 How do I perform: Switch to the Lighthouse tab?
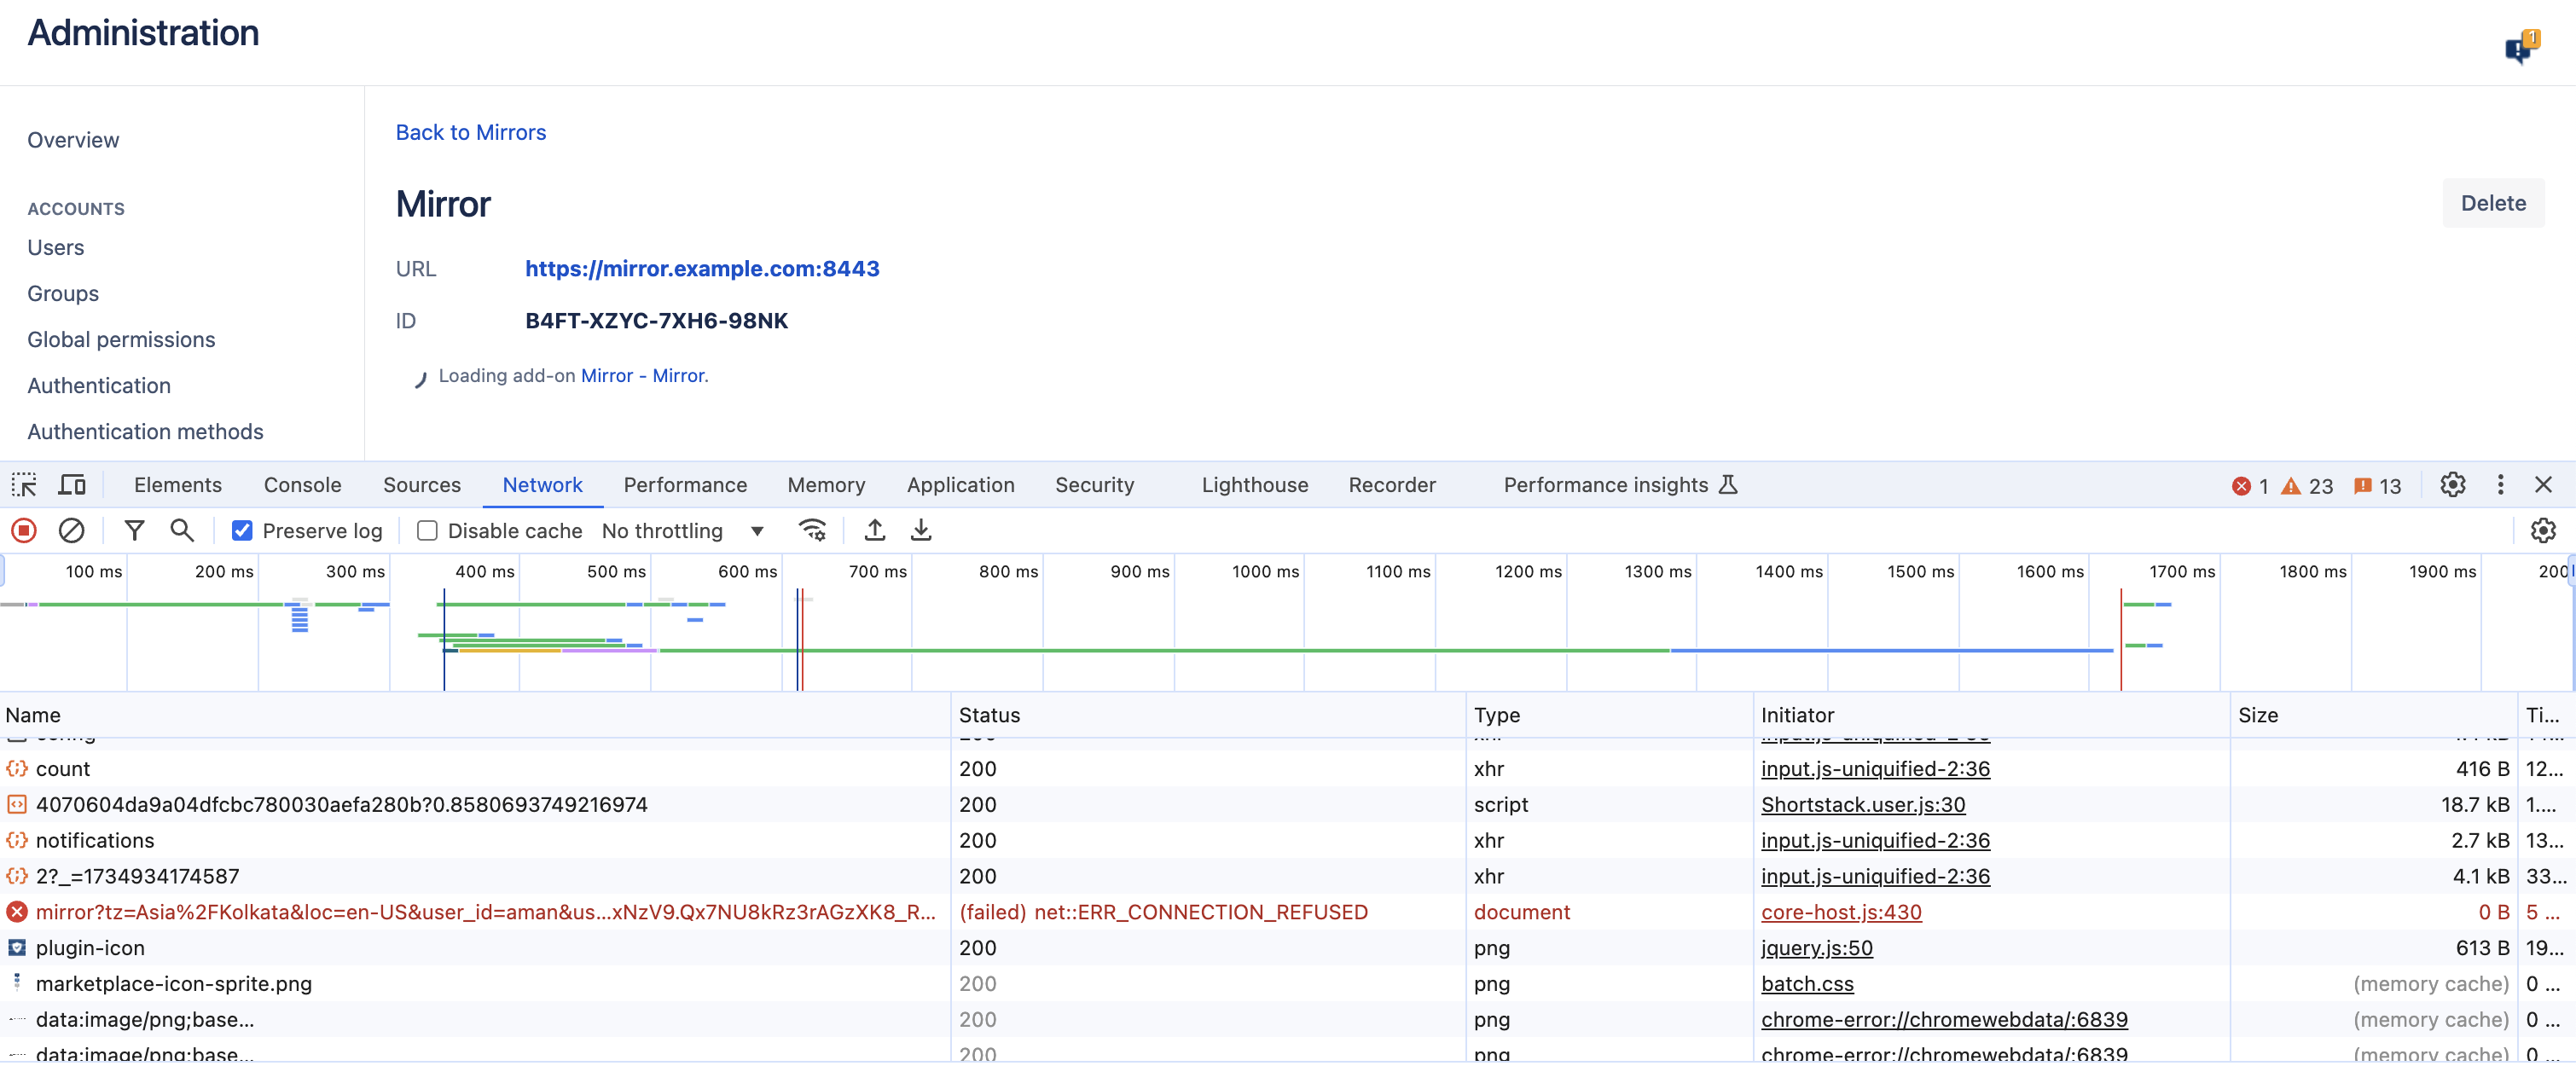1254,485
